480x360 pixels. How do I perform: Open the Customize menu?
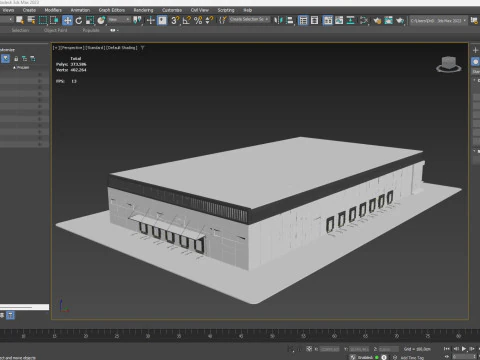click(172, 10)
